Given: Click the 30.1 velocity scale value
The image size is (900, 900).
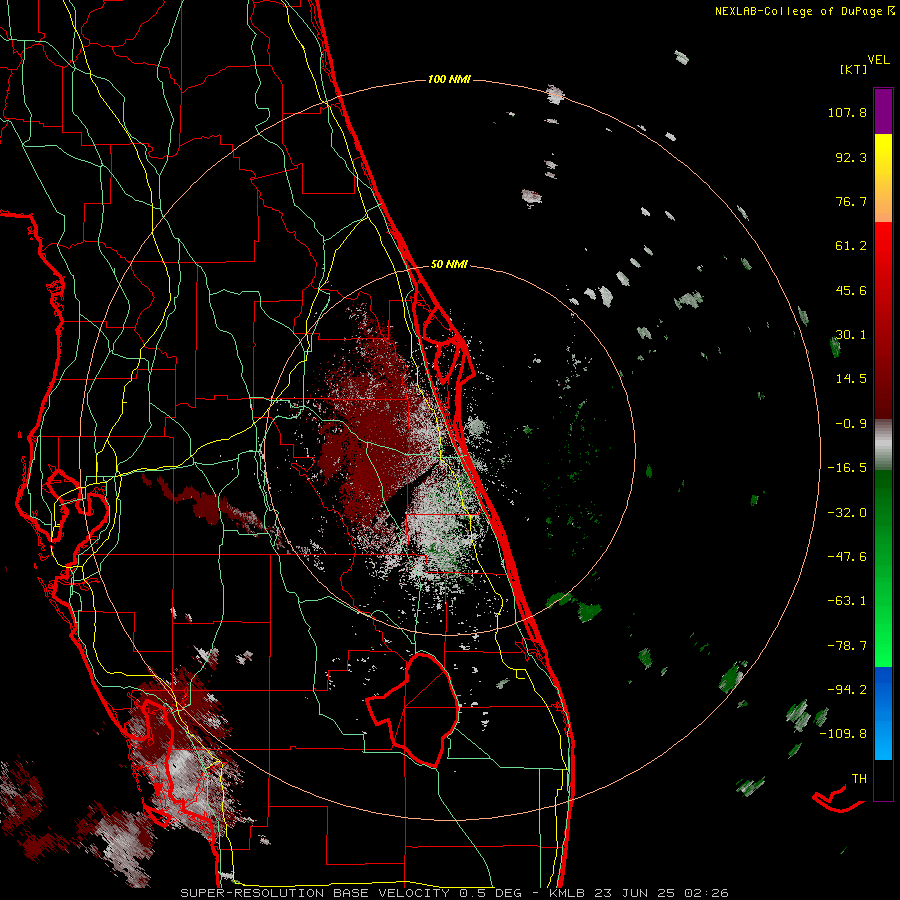Looking at the screenshot, I should [x=851, y=335].
